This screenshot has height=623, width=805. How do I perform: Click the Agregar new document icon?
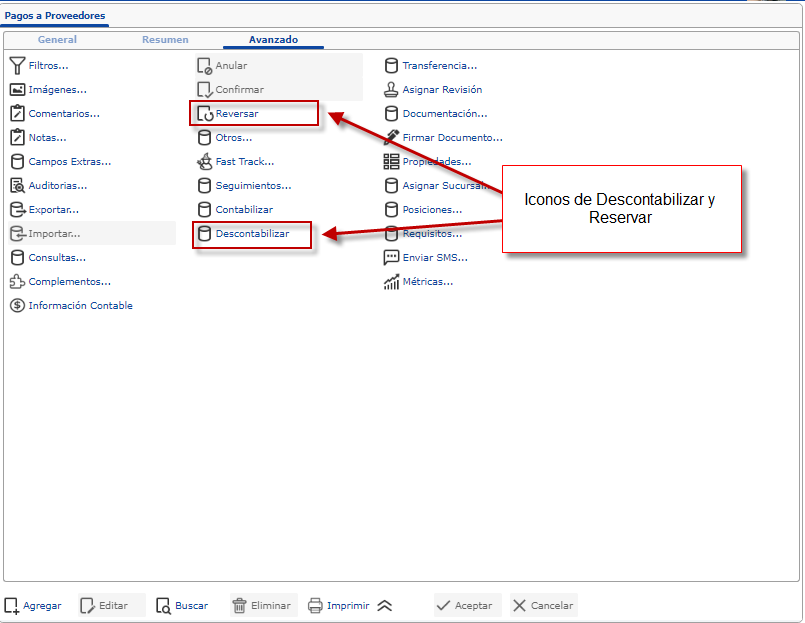(11, 606)
